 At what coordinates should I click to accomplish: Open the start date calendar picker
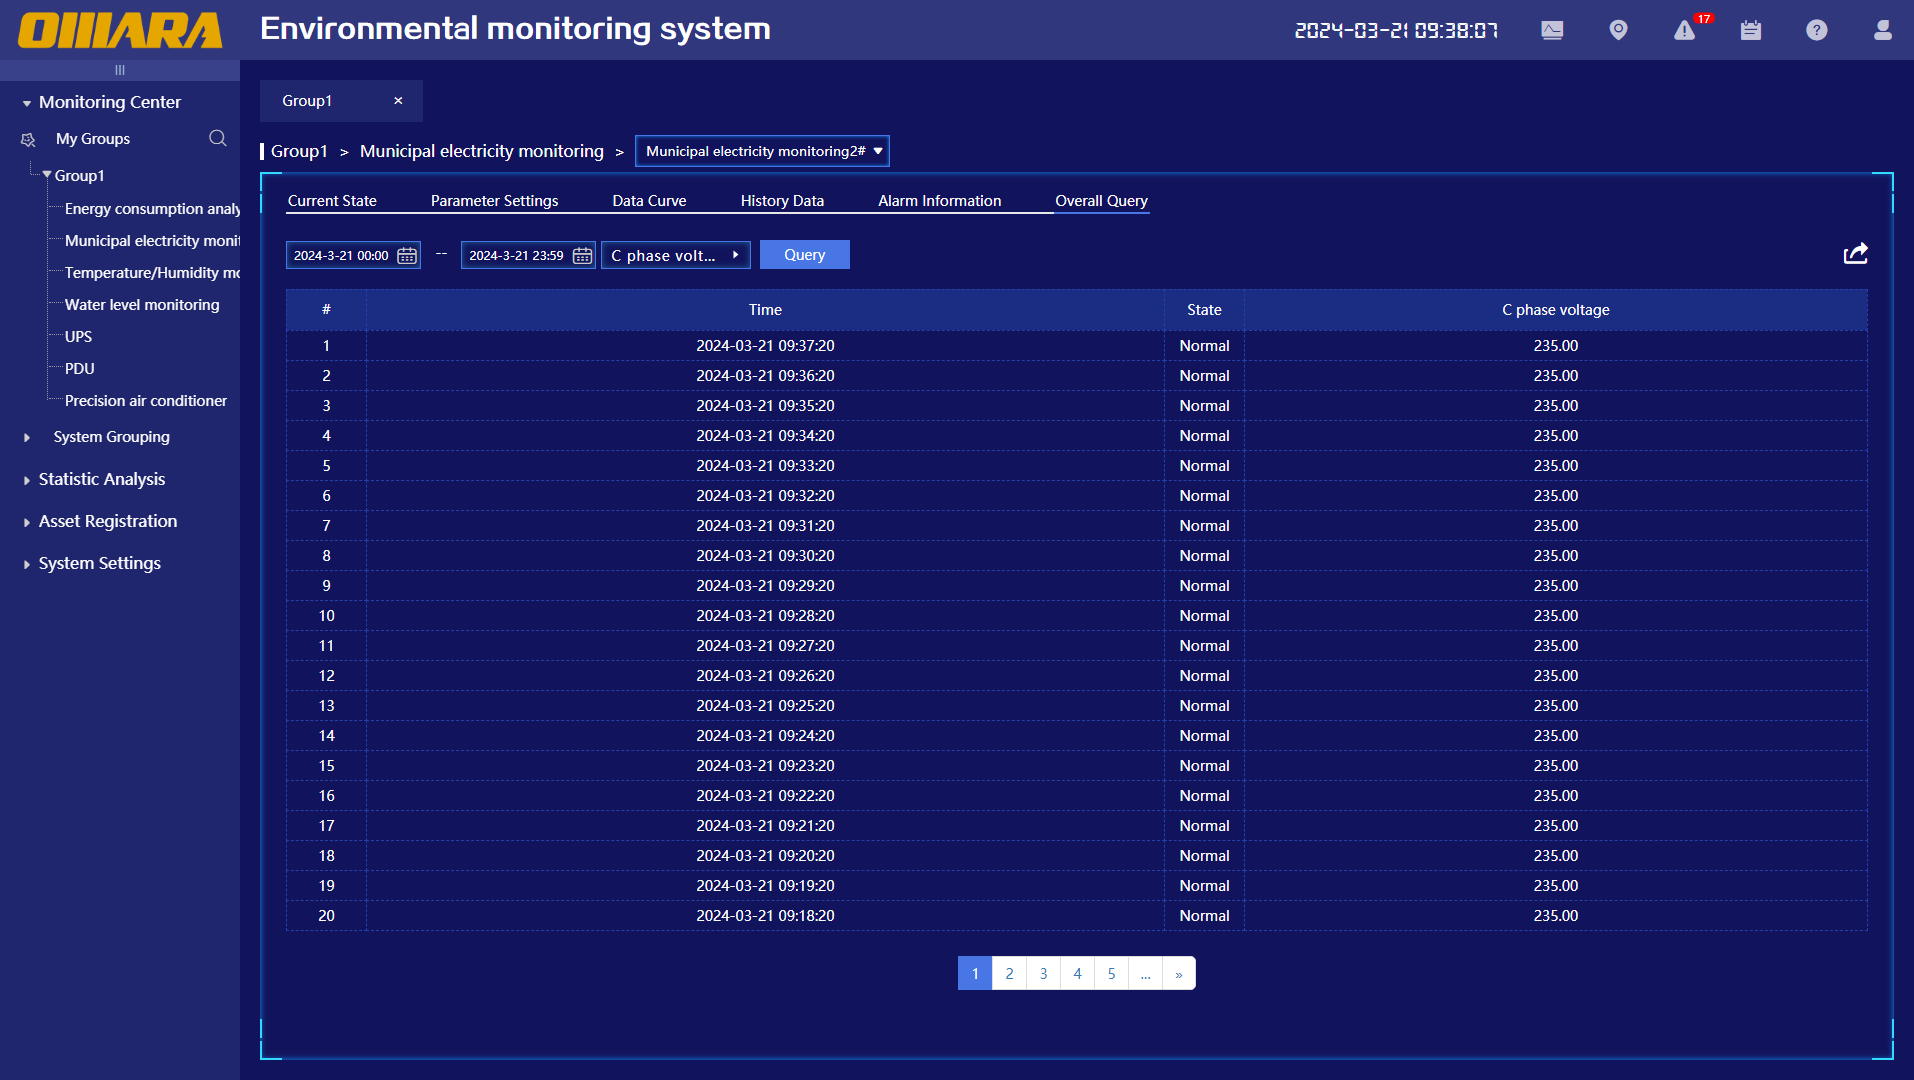point(407,256)
